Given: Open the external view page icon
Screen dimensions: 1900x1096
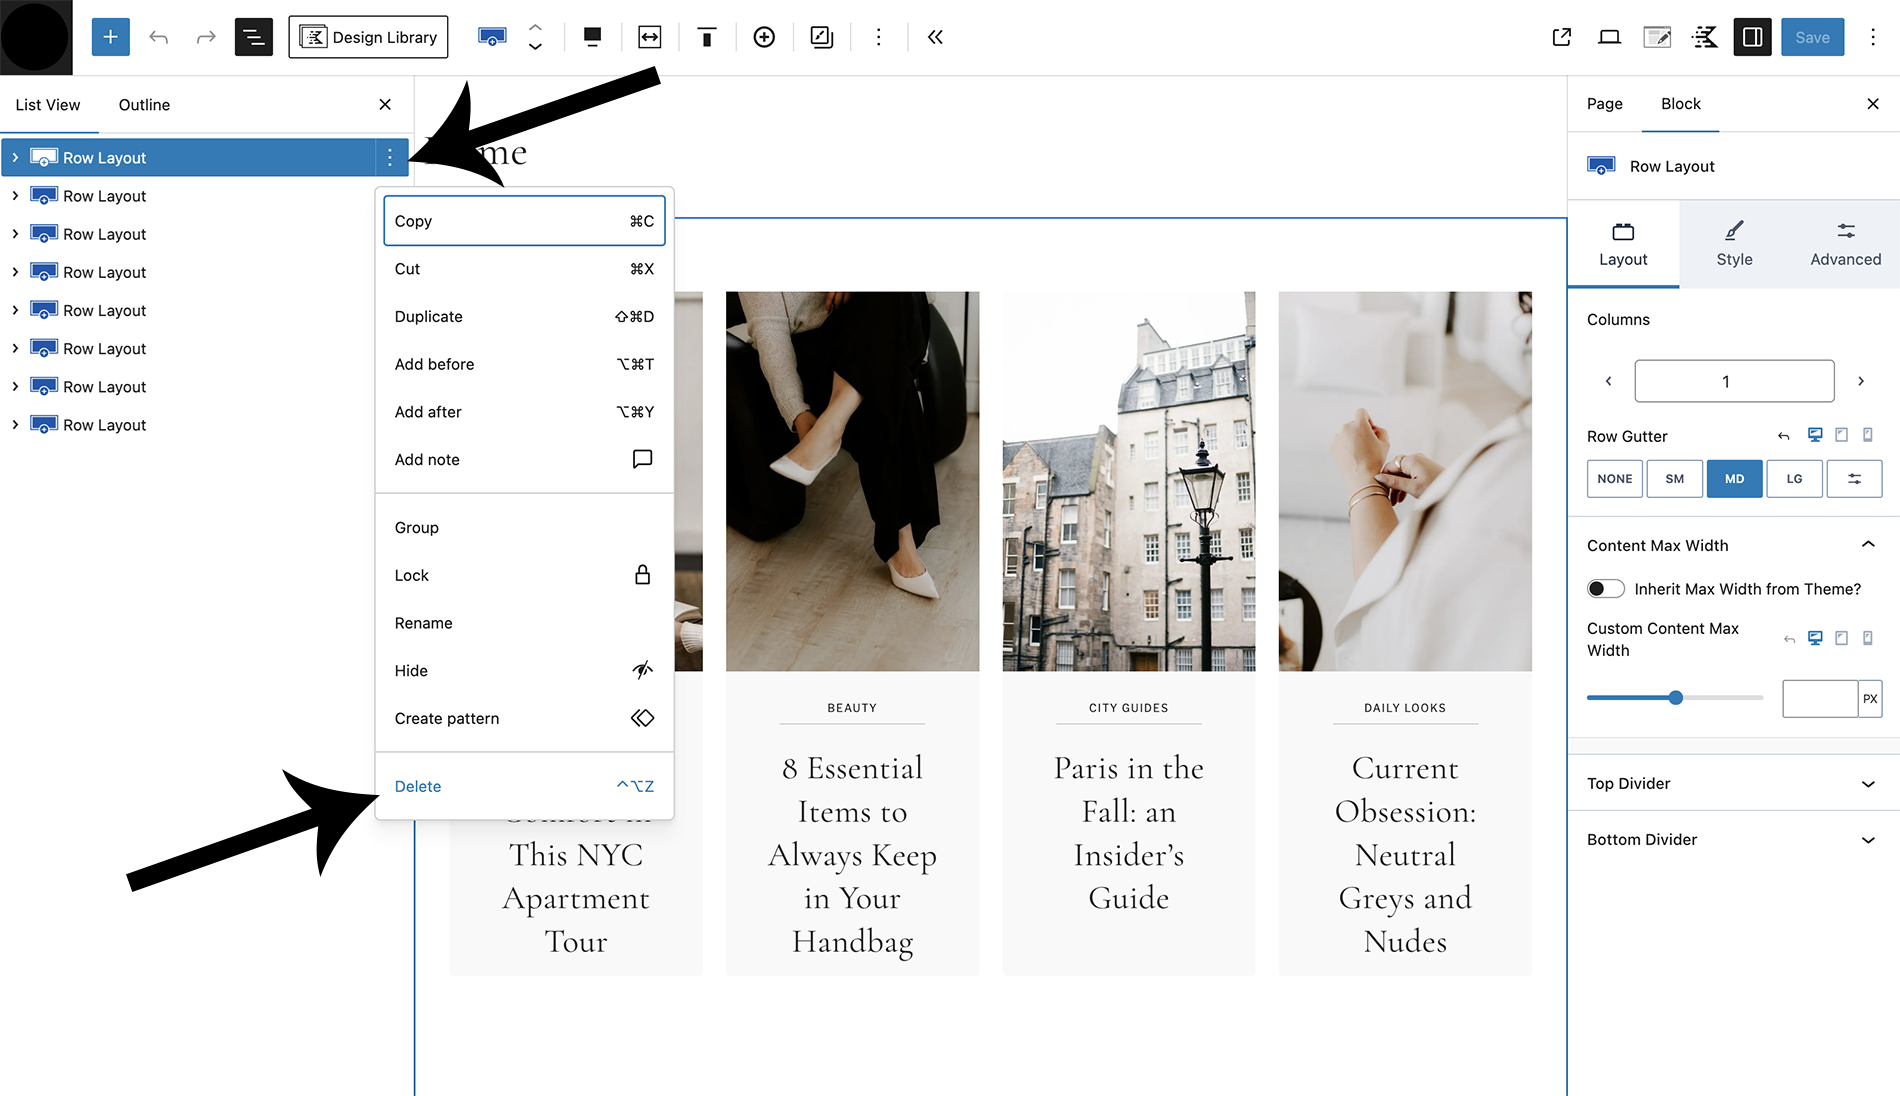Looking at the screenshot, I should tap(1561, 37).
